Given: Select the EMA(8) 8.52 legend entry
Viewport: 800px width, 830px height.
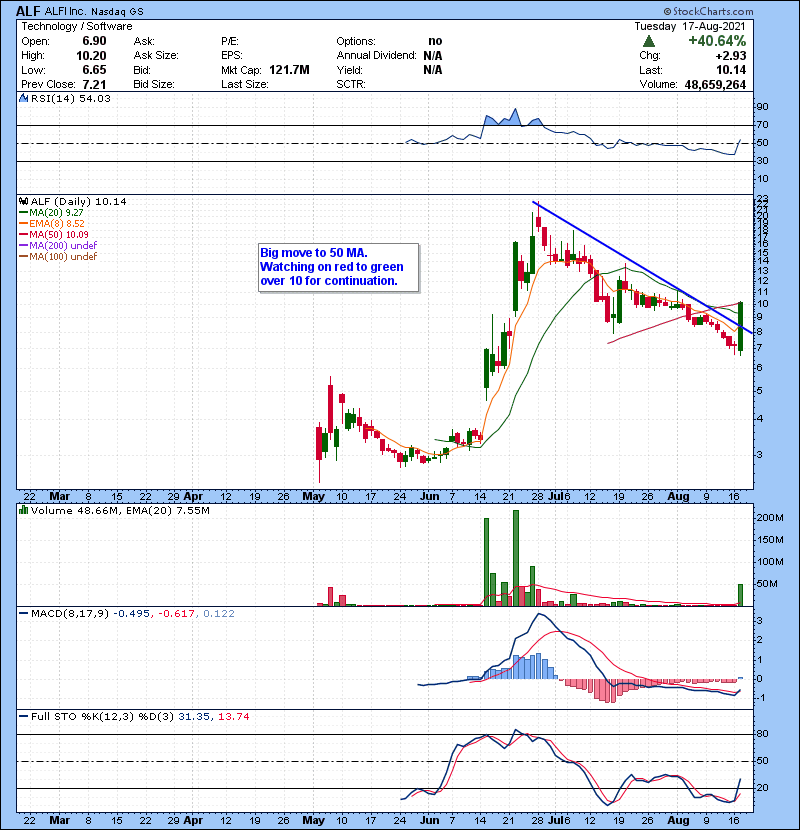Looking at the screenshot, I should (52, 223).
